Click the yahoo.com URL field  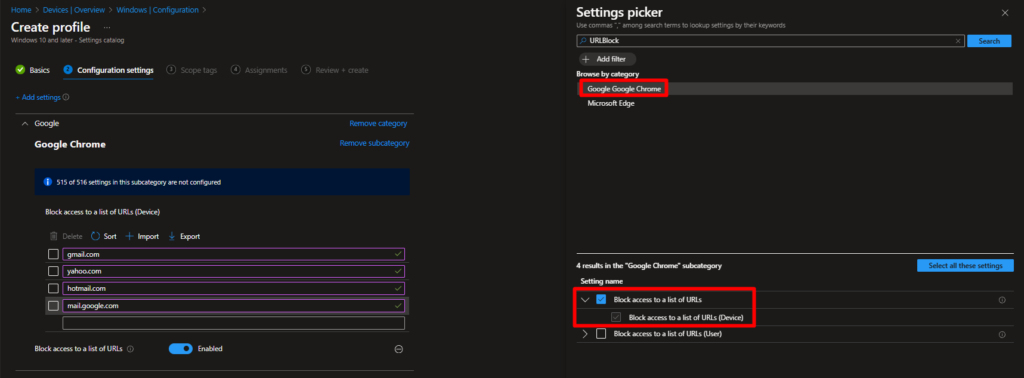coord(233,271)
